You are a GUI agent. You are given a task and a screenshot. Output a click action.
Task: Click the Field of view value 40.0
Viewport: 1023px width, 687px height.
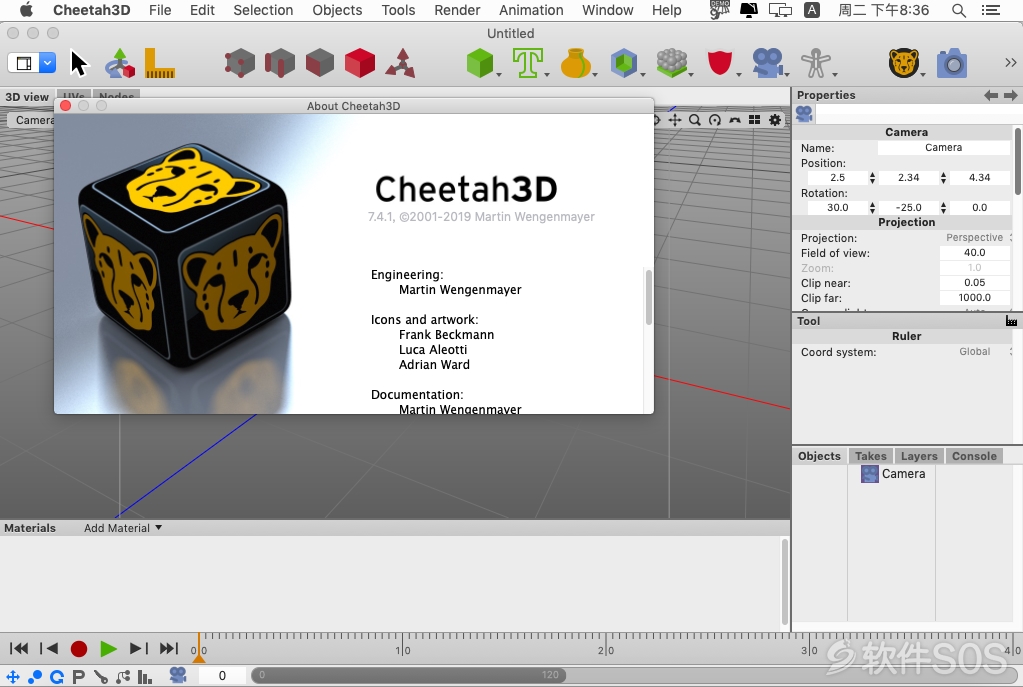click(975, 252)
